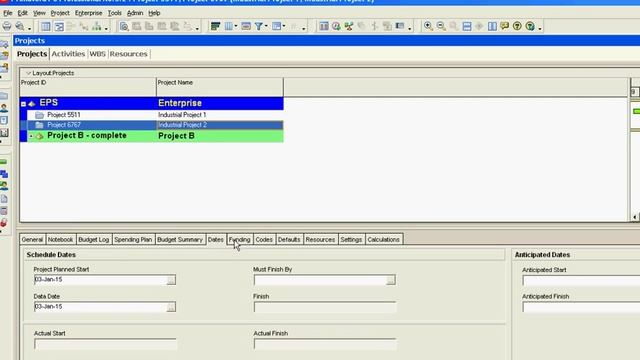Open the Project menu

tap(60, 13)
